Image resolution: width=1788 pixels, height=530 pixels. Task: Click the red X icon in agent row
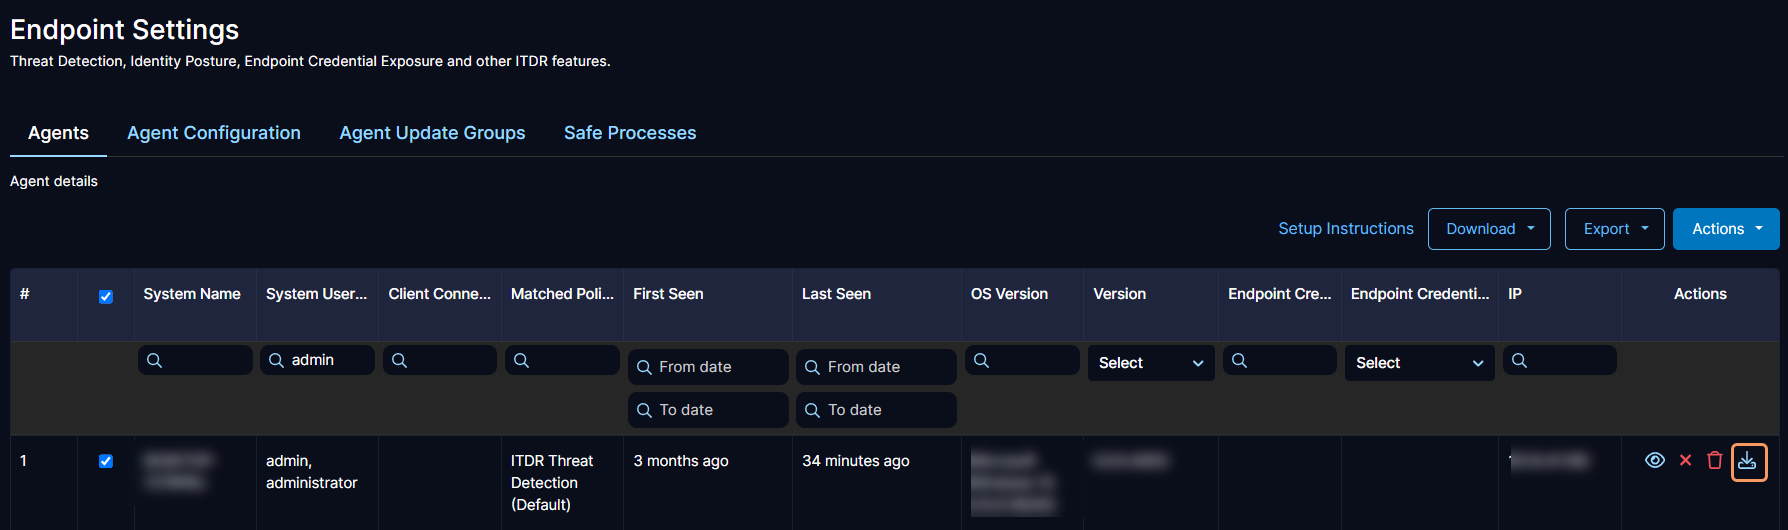[1685, 460]
